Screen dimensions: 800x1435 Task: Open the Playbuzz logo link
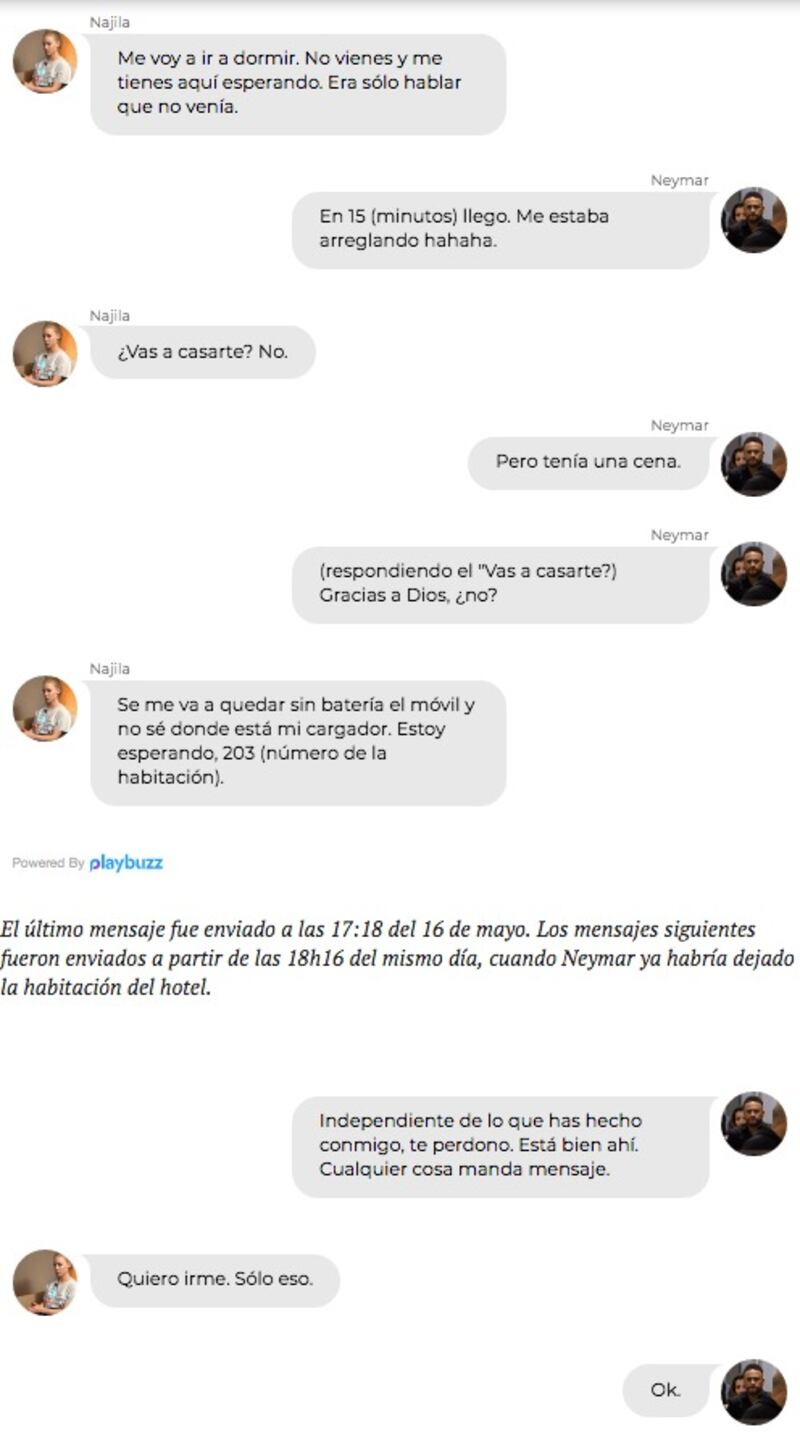pos(126,863)
